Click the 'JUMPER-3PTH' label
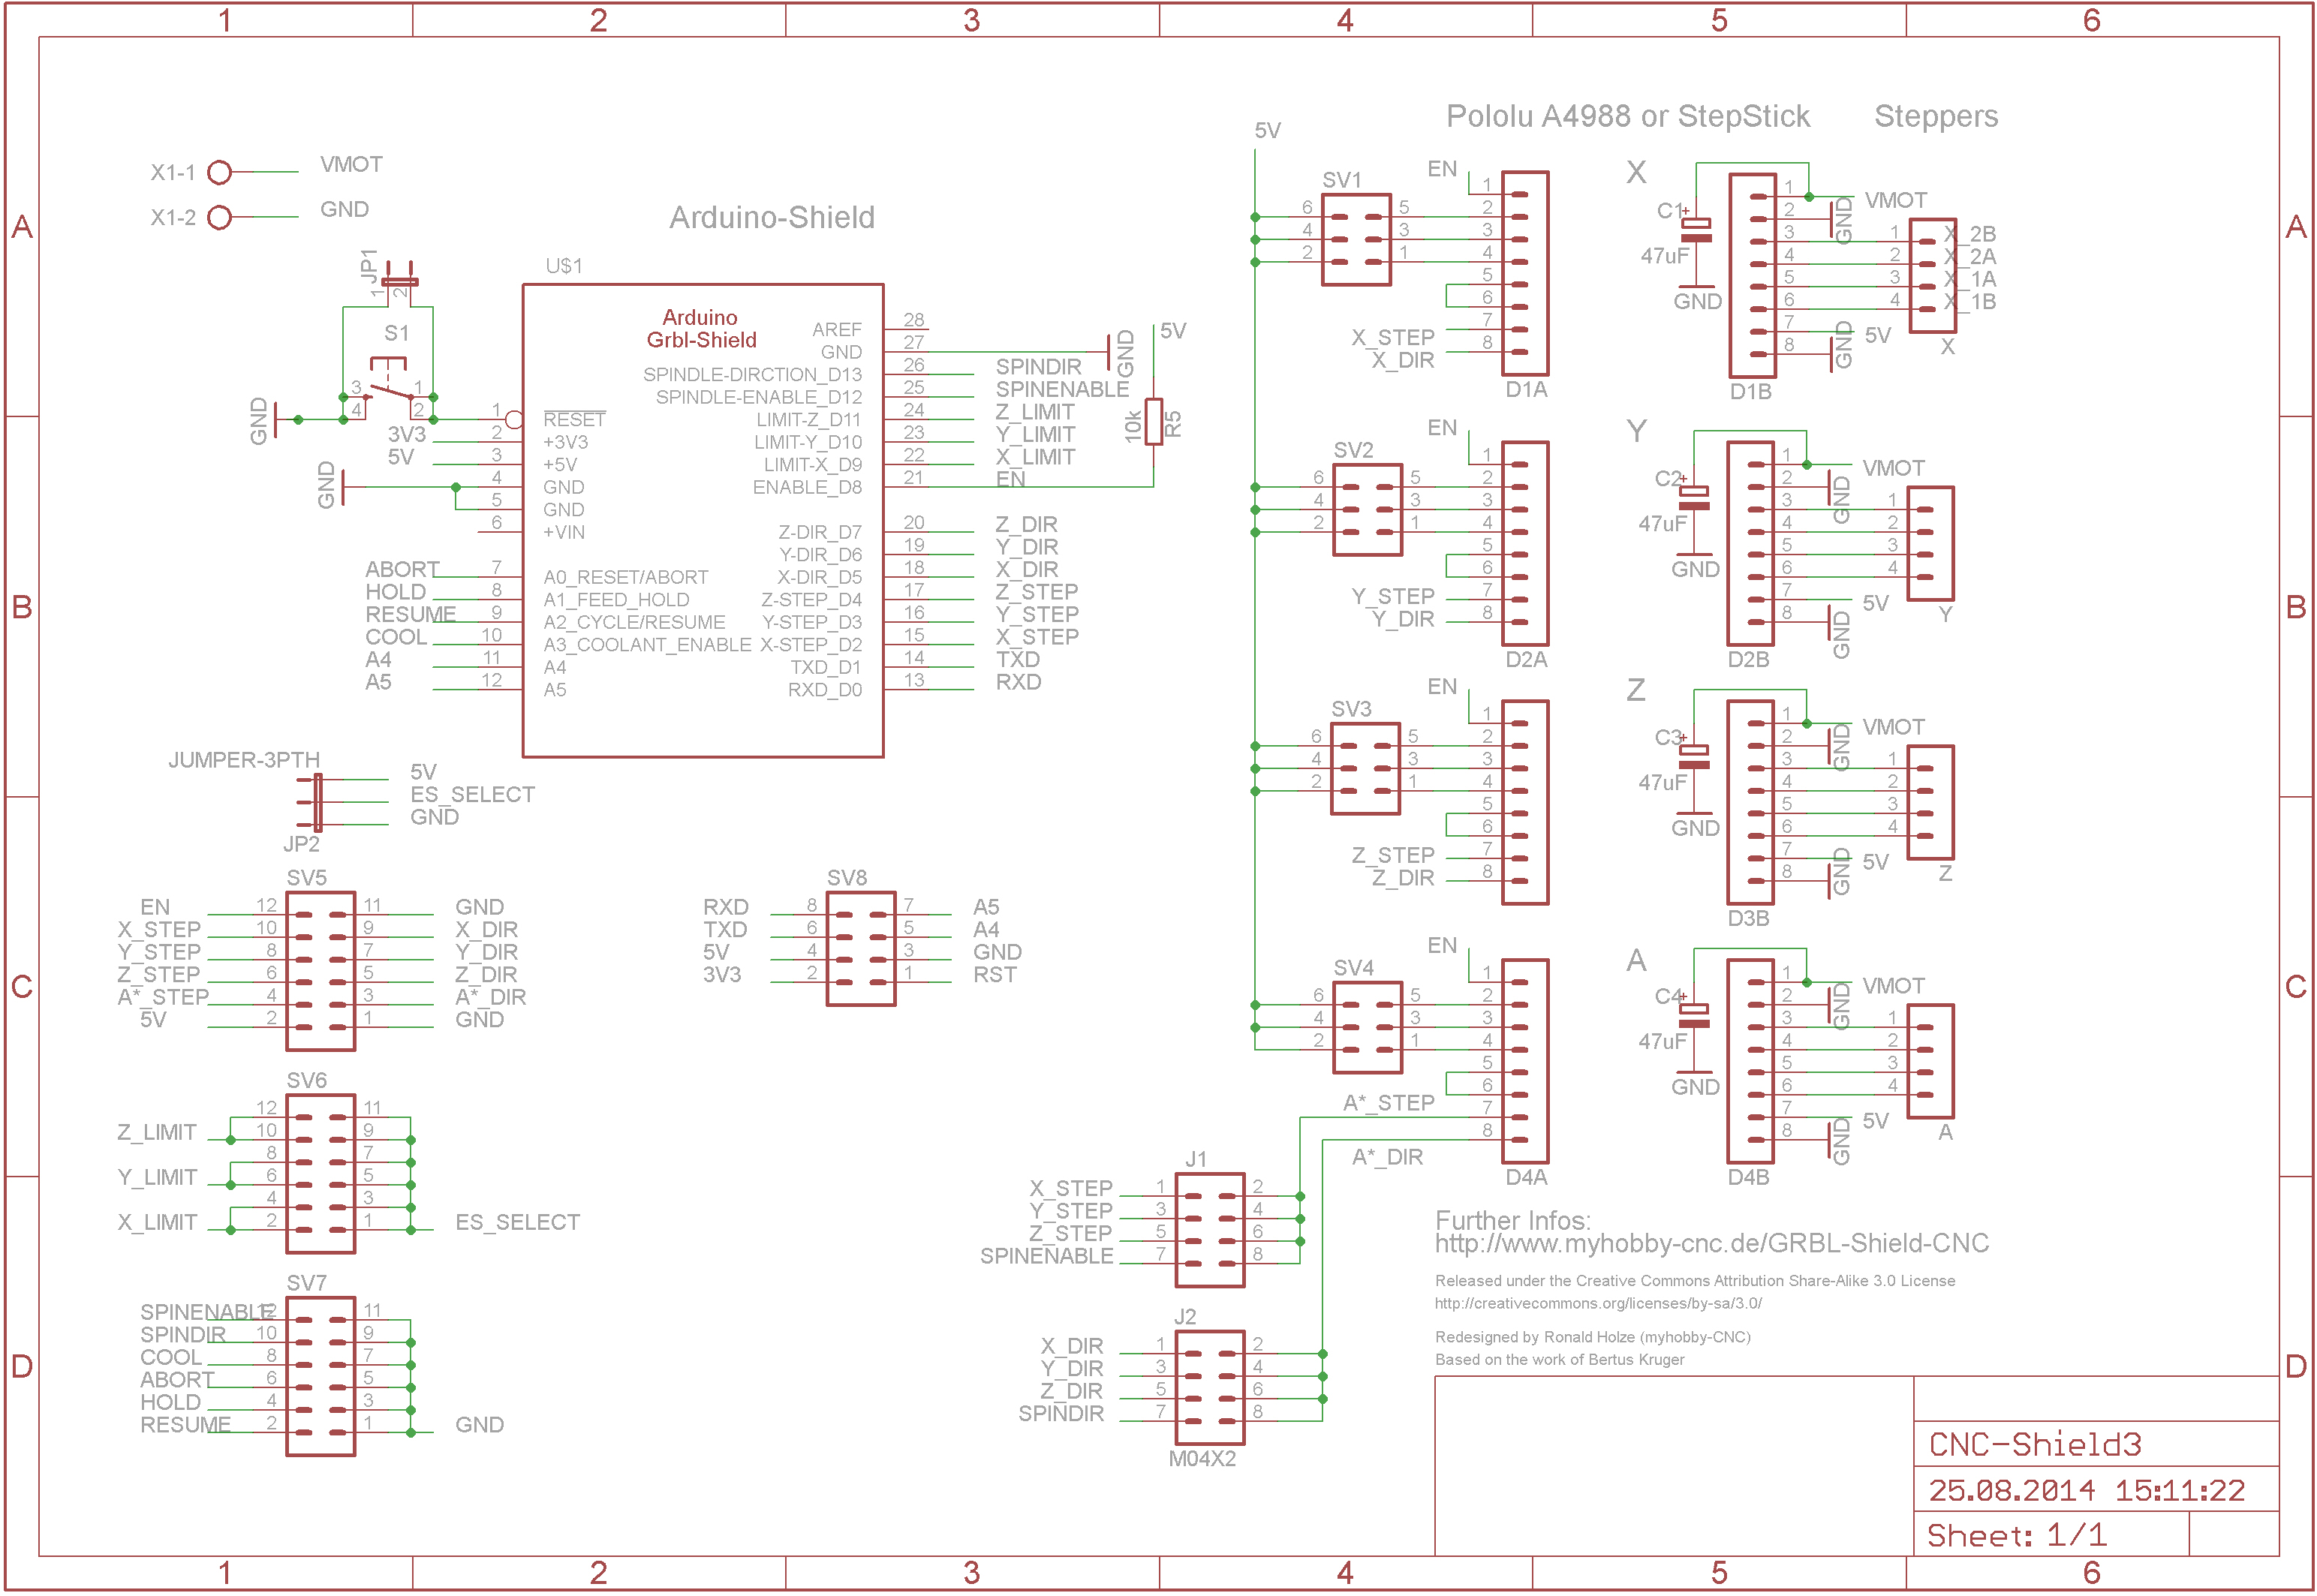The width and height of the screenshot is (2317, 1596). click(x=244, y=760)
